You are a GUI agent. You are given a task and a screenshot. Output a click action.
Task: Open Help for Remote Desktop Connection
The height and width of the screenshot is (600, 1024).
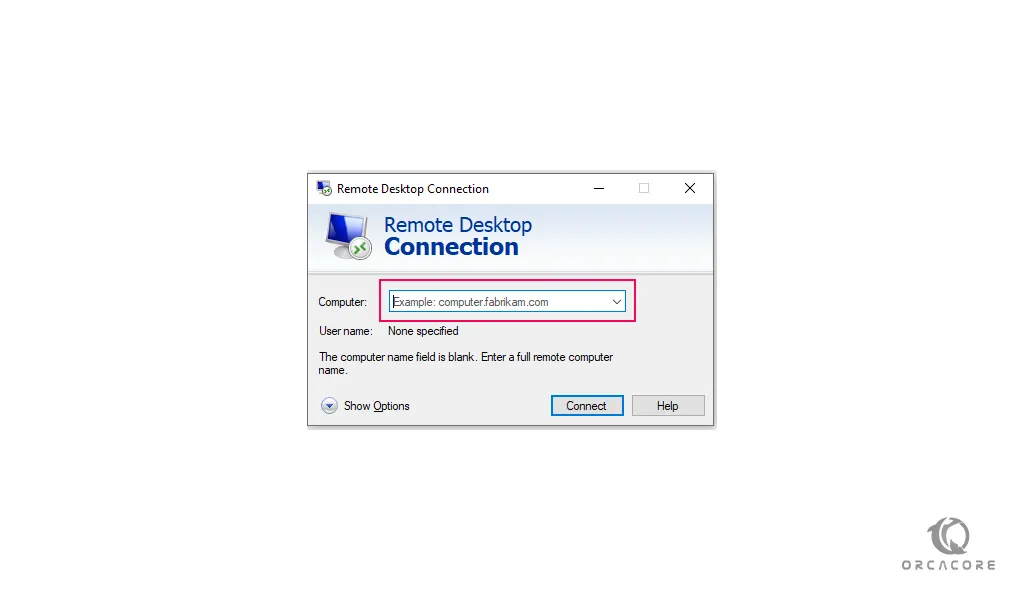click(x=668, y=405)
